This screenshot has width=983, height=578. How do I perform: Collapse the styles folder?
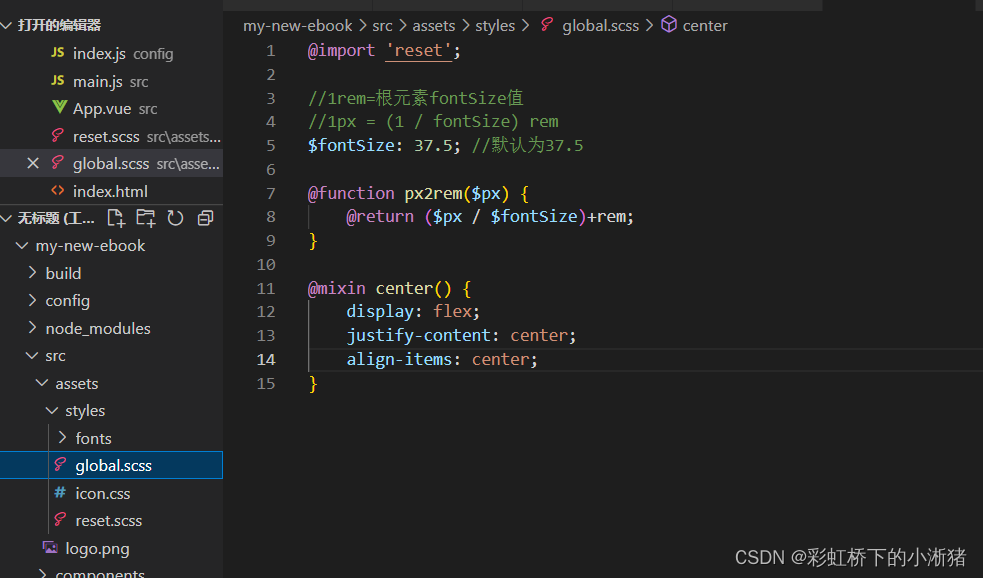point(52,411)
